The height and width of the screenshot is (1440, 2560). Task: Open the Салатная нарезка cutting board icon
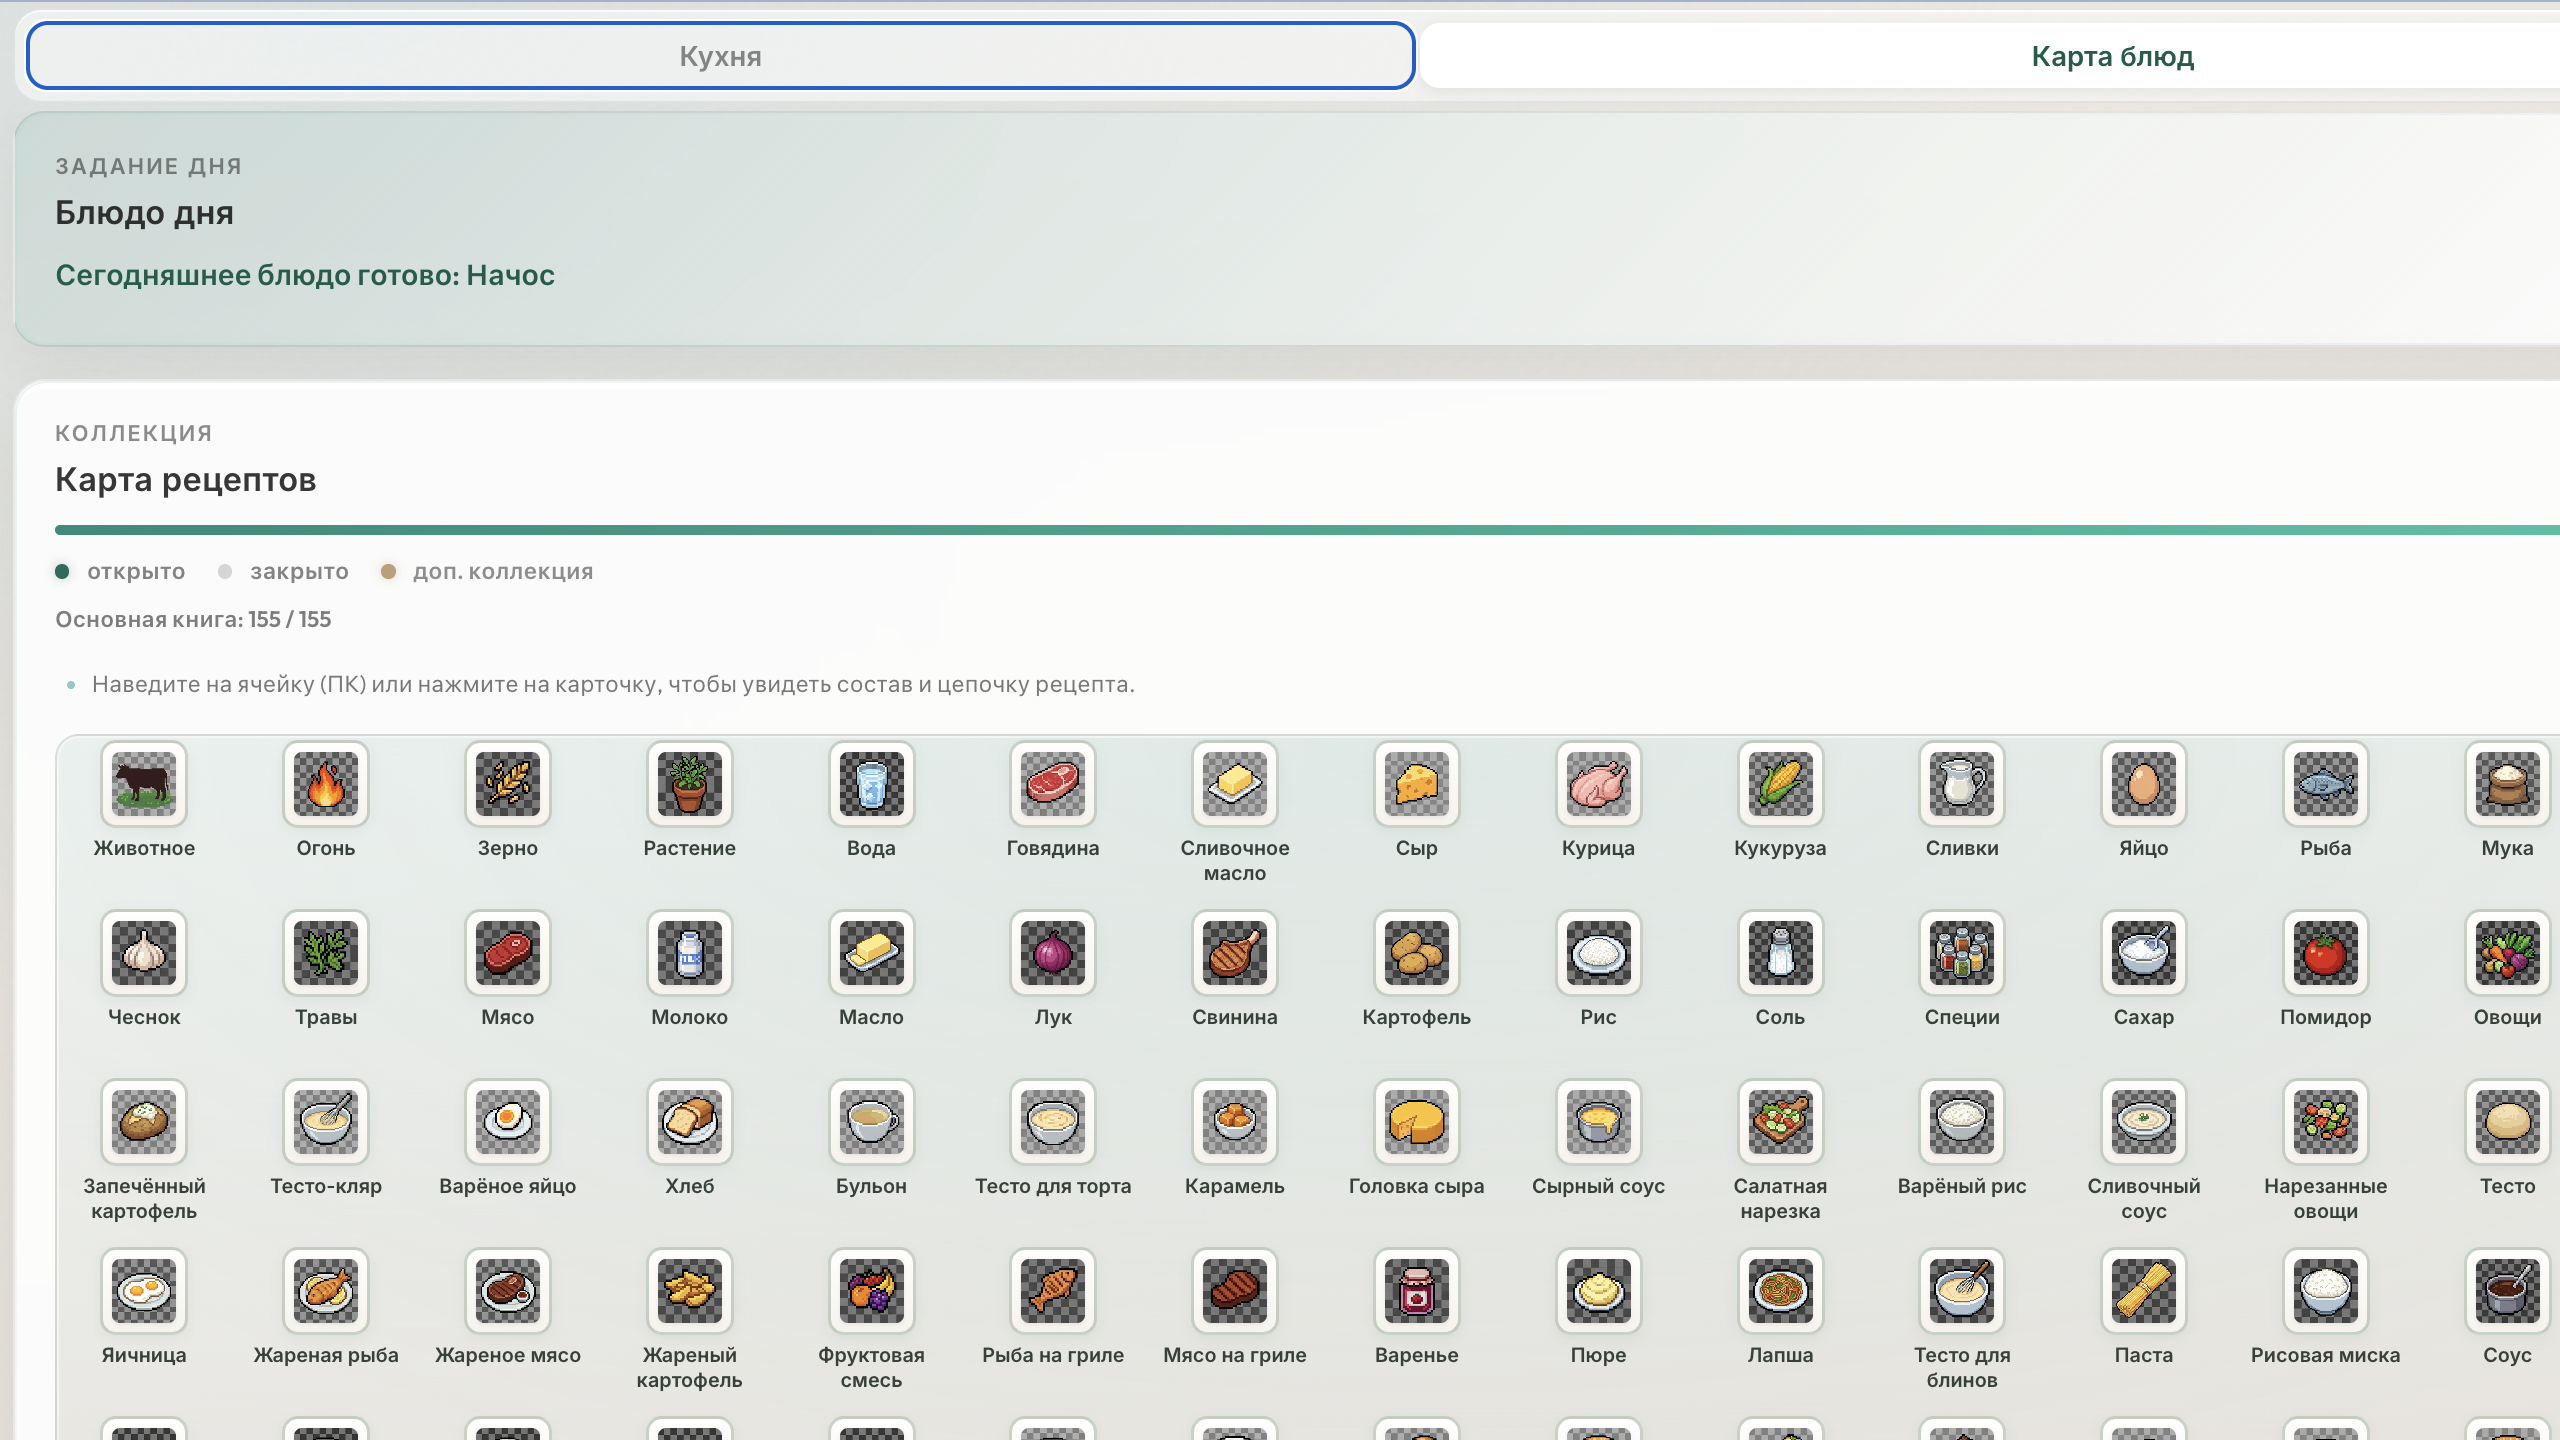[x=1781, y=1122]
